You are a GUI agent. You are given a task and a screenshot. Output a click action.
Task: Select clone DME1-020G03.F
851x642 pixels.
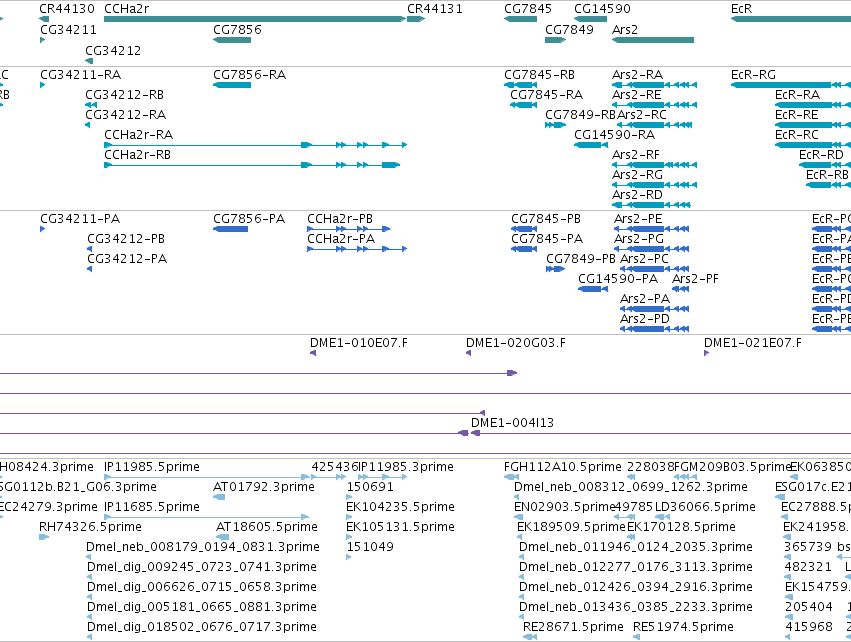coord(468,353)
